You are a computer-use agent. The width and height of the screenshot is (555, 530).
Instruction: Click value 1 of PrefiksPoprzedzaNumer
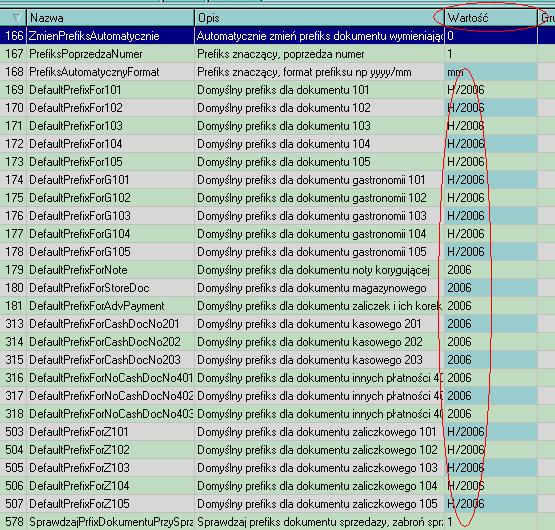pos(491,54)
